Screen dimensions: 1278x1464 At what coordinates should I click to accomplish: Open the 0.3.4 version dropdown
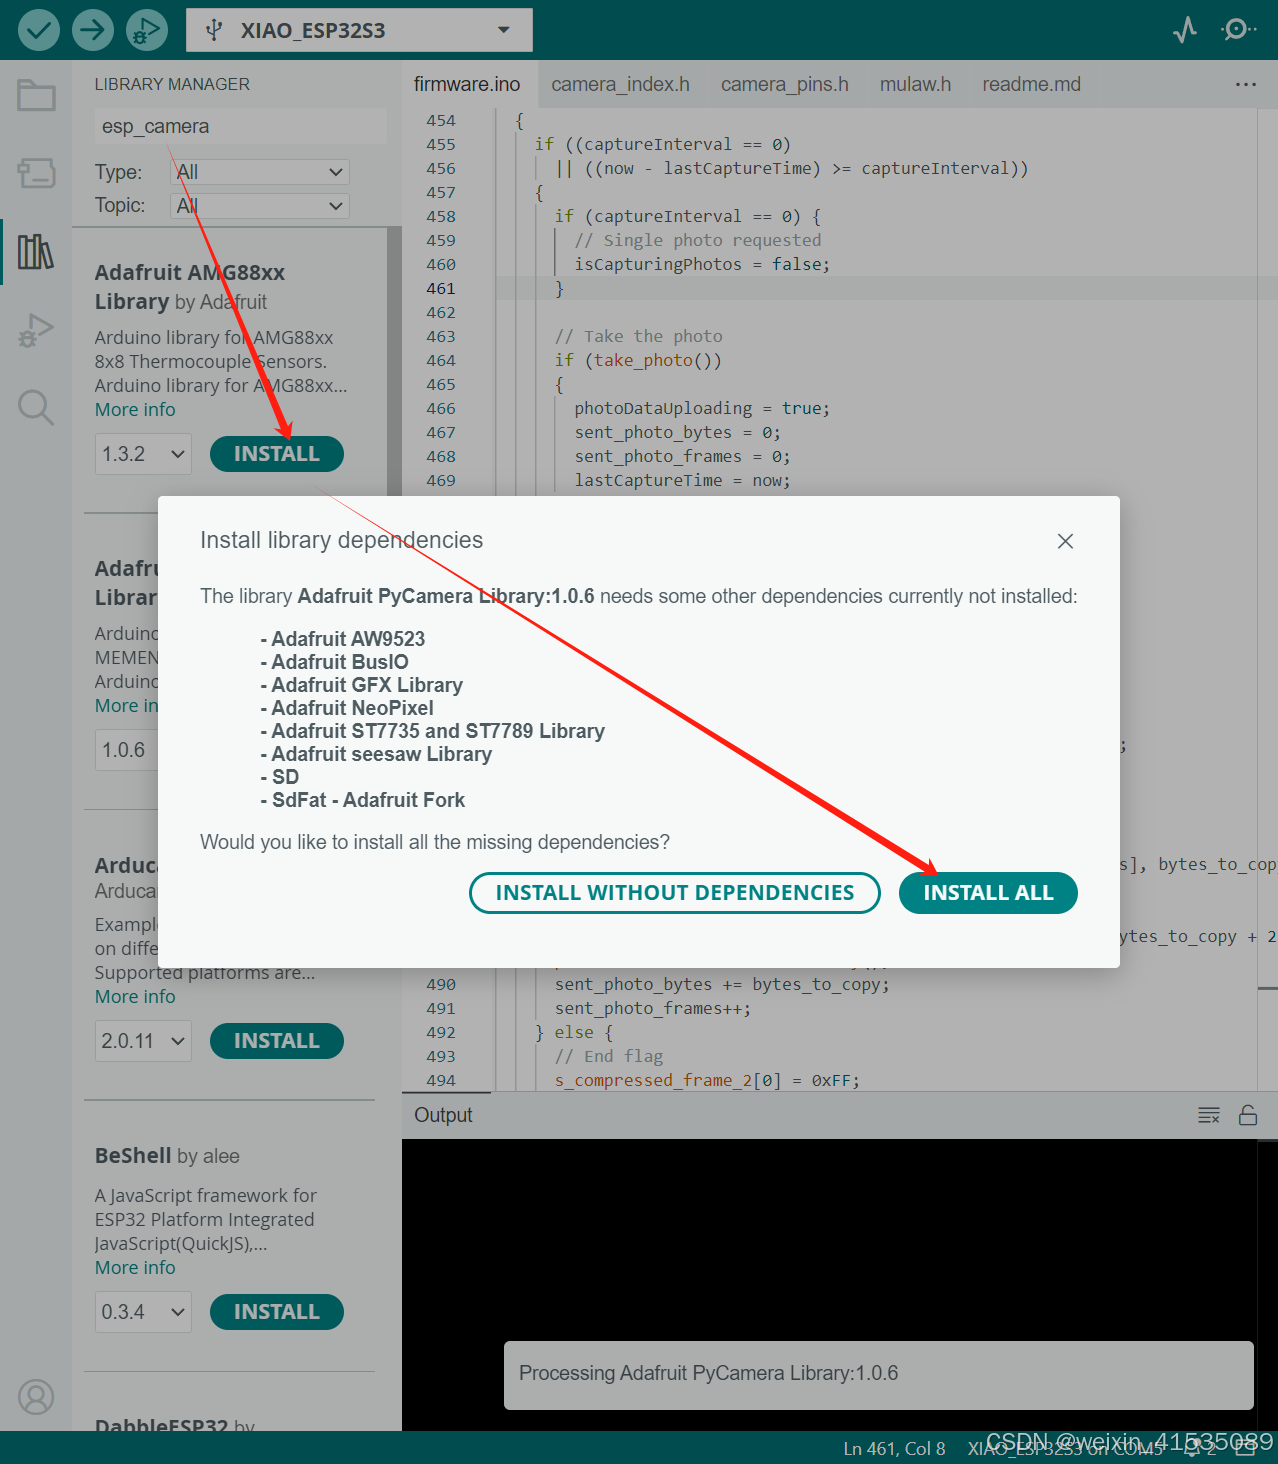[143, 1312]
